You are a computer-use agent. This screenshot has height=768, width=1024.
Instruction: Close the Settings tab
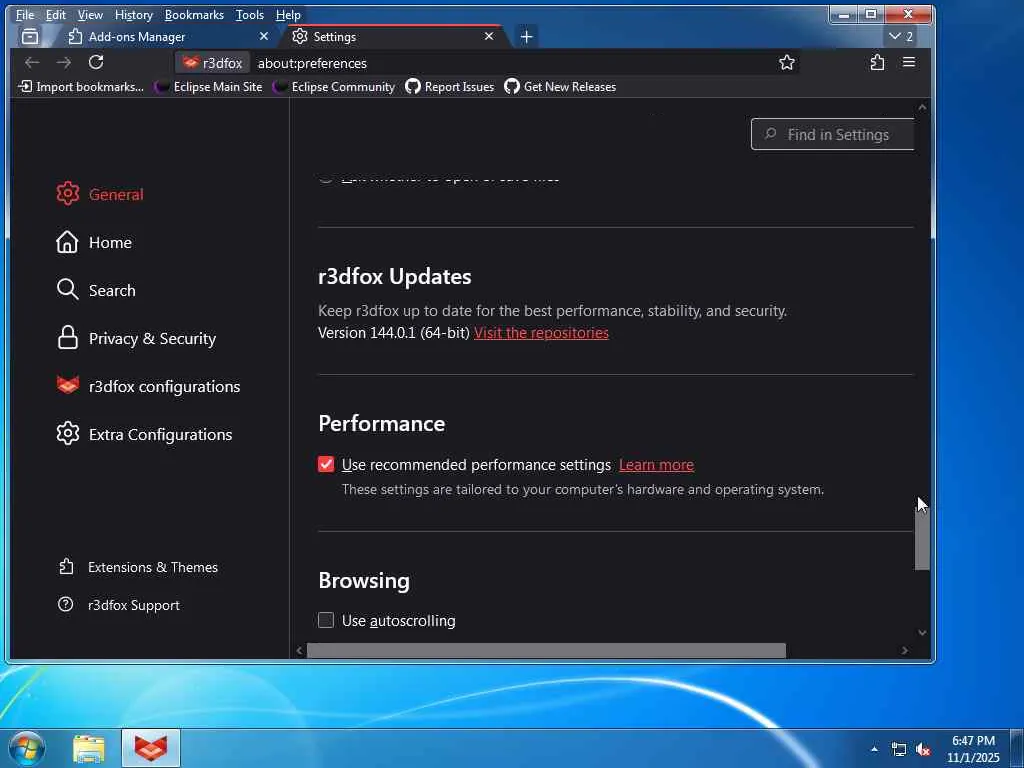[489, 37]
